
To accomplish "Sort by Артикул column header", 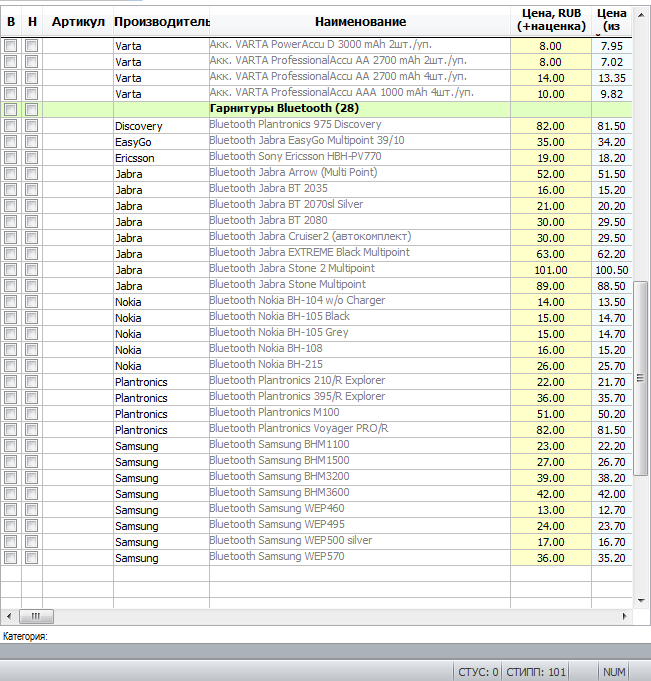I will point(78,22).
